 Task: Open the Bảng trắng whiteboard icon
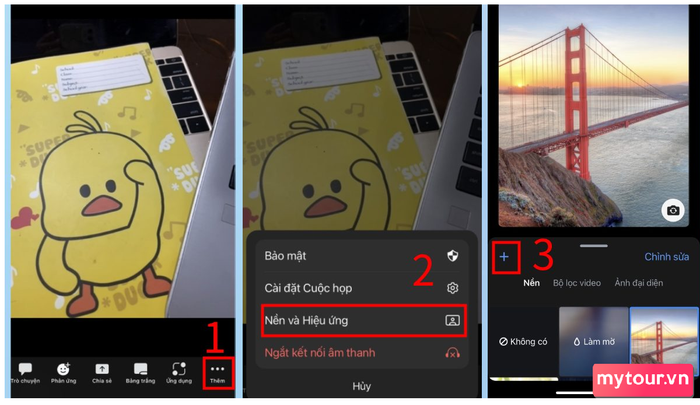141,369
